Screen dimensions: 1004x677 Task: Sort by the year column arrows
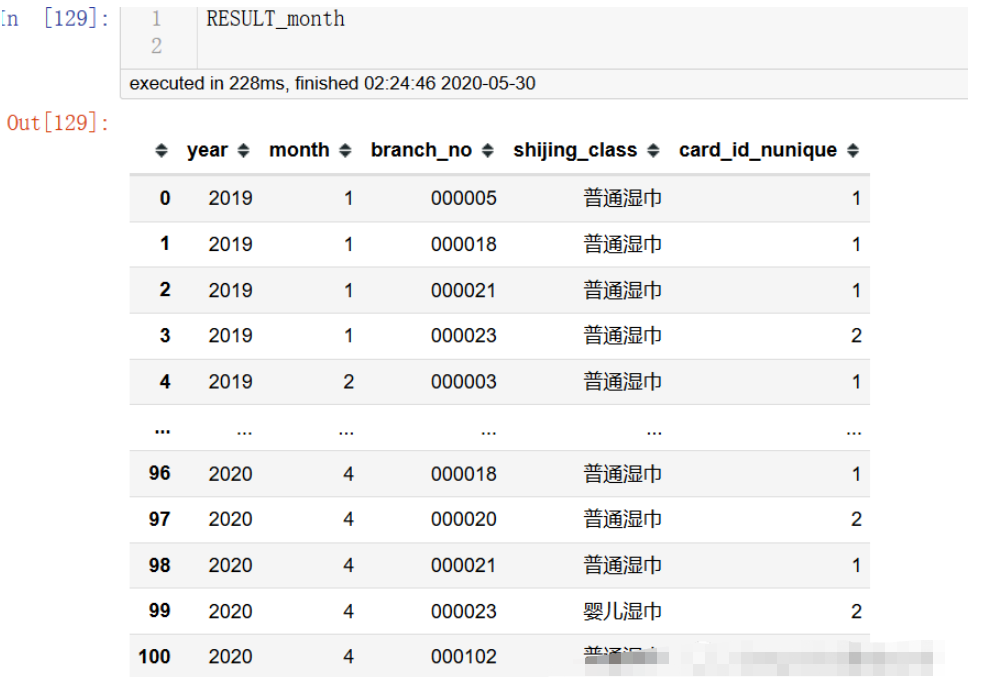pos(243,151)
